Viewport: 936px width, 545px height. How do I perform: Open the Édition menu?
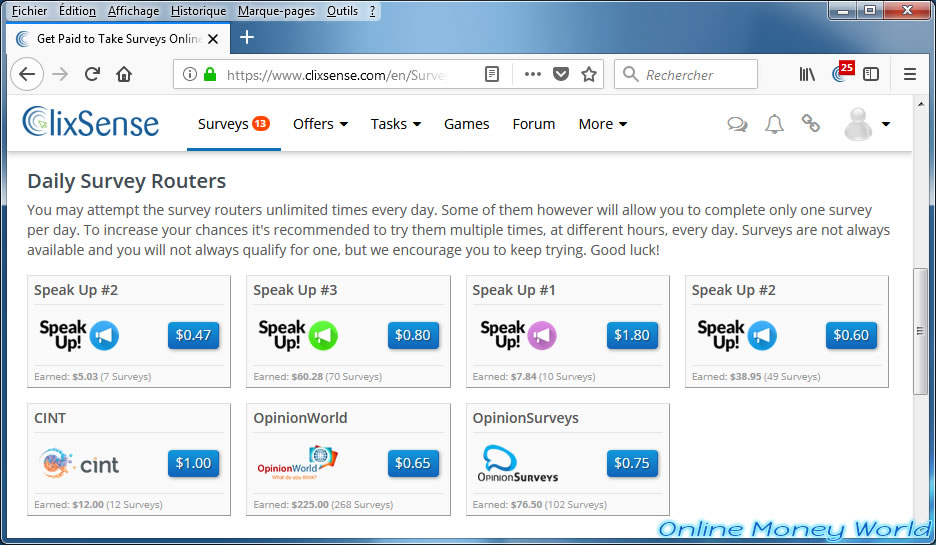click(x=77, y=11)
